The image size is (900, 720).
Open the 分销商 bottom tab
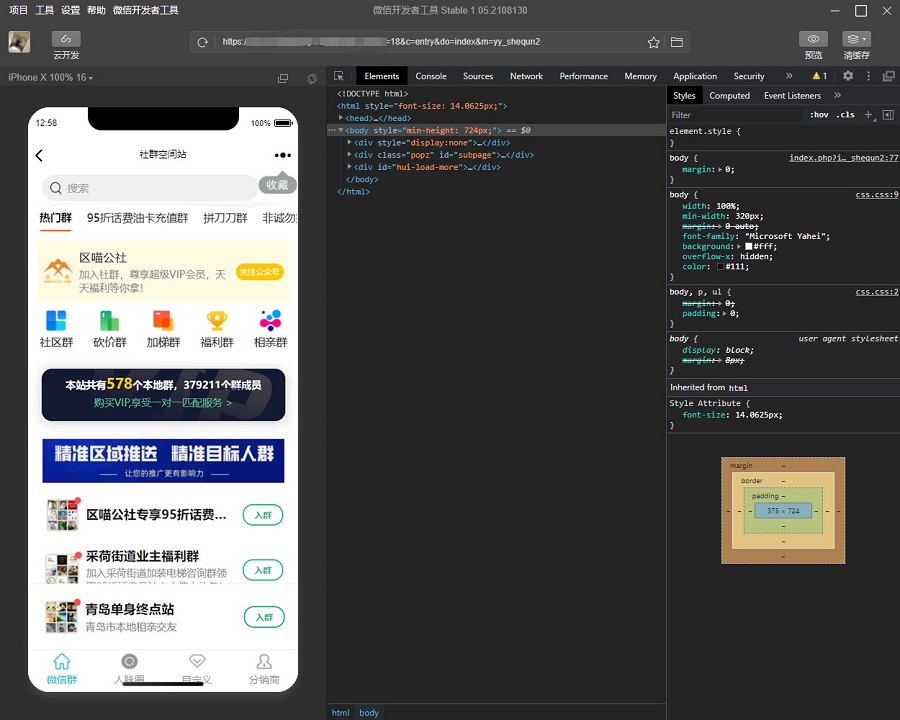click(264, 669)
